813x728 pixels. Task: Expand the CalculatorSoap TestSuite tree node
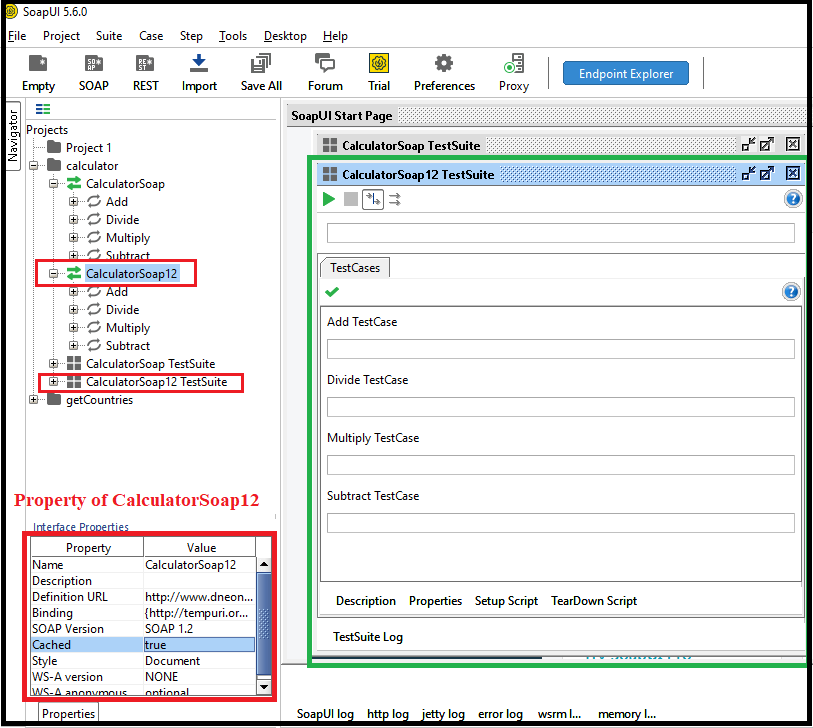tap(53, 363)
